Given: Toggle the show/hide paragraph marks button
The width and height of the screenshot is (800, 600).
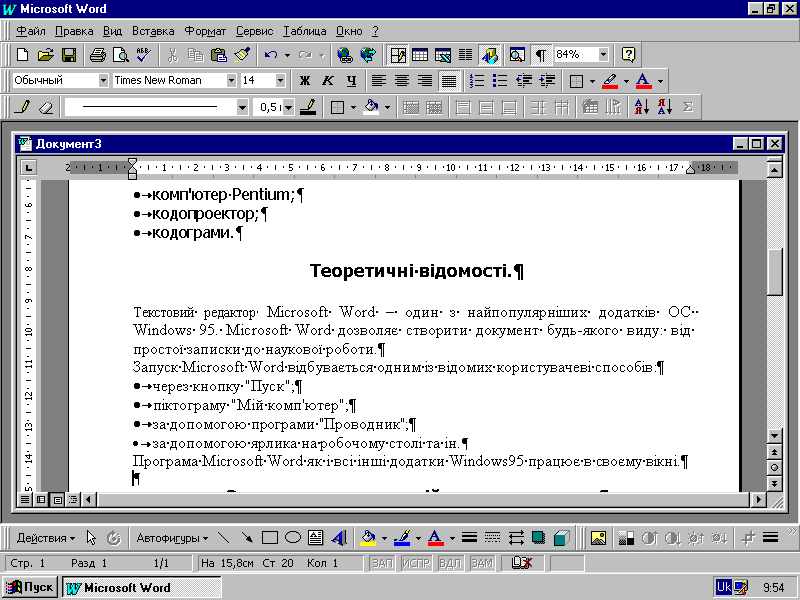Looking at the screenshot, I should [x=541, y=54].
